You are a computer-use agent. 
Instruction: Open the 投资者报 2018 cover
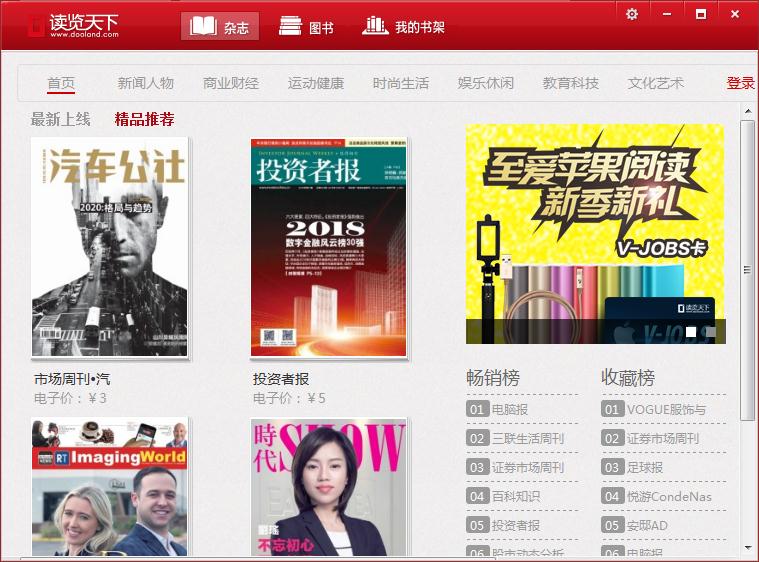coord(328,247)
